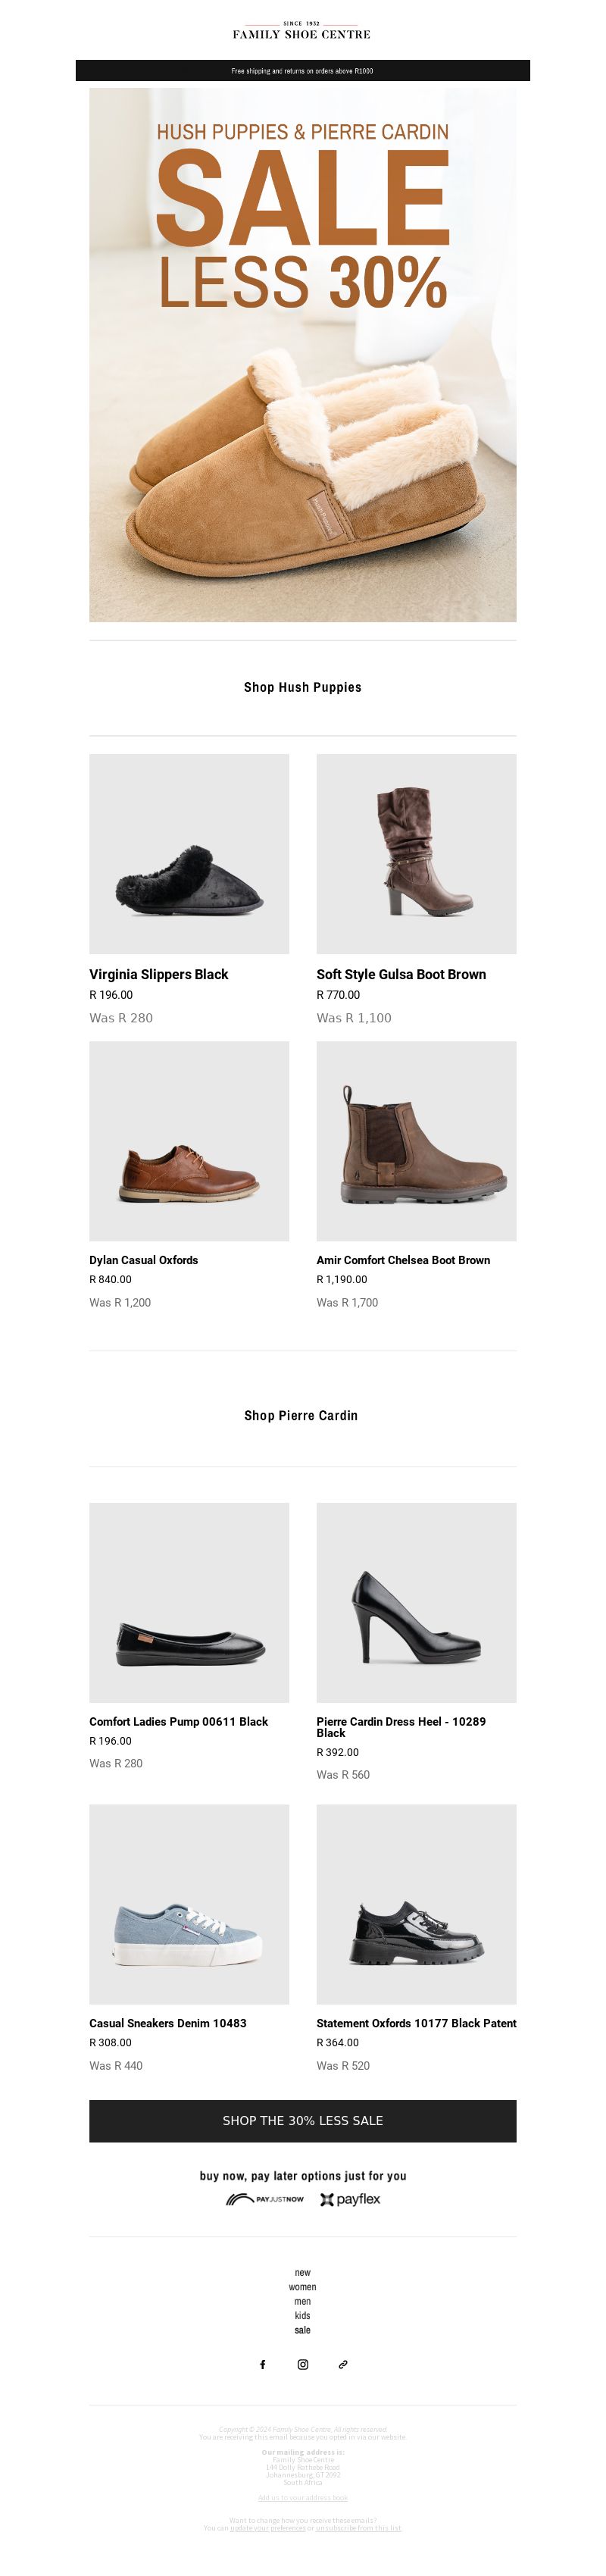Click the Payflex logo
Viewport: 606px width, 2576px height.
point(350,2199)
